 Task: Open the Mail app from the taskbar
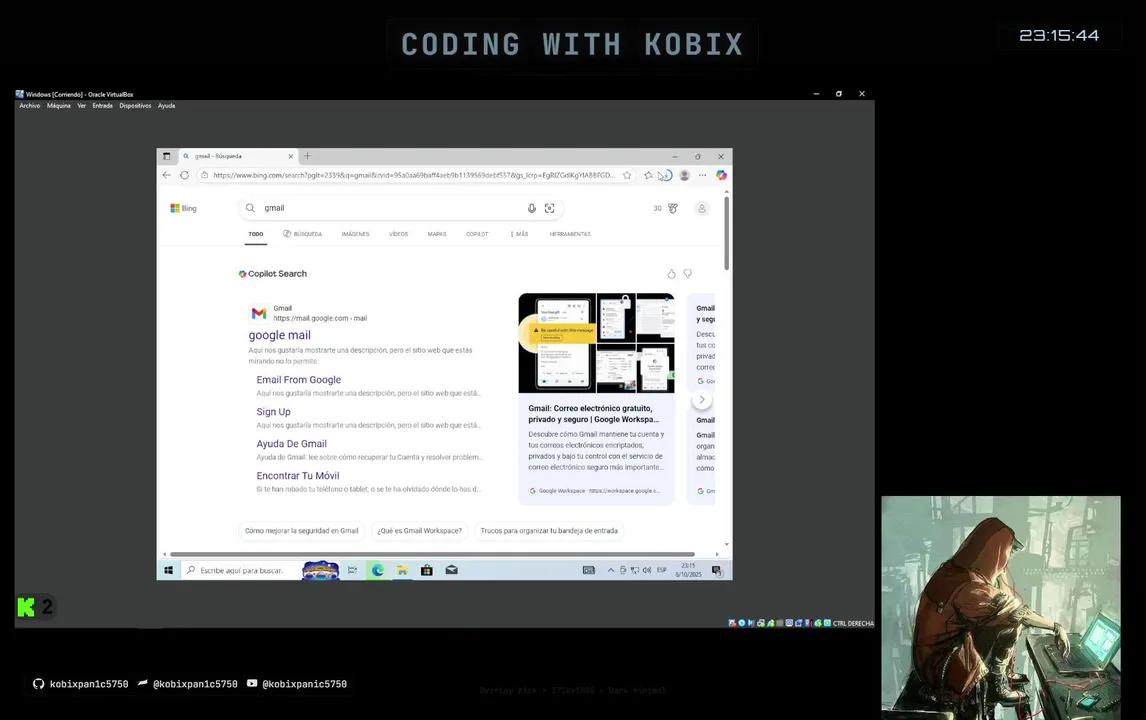(452, 570)
